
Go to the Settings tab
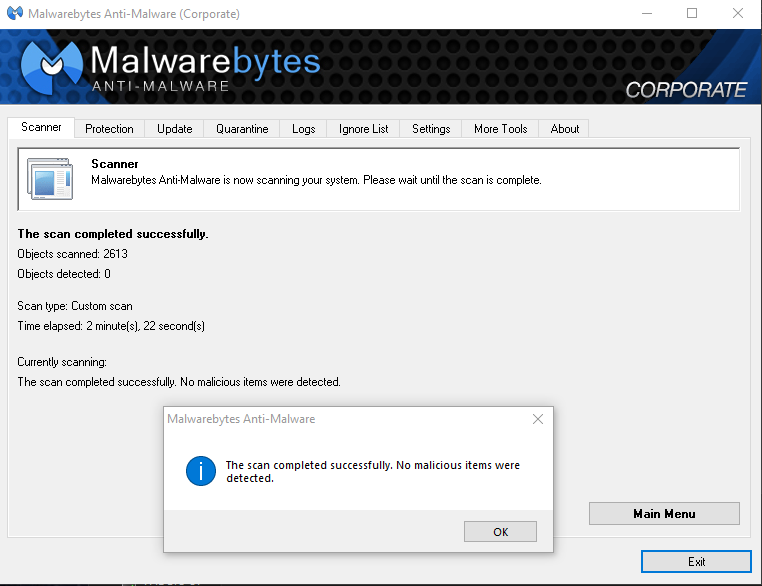click(431, 129)
